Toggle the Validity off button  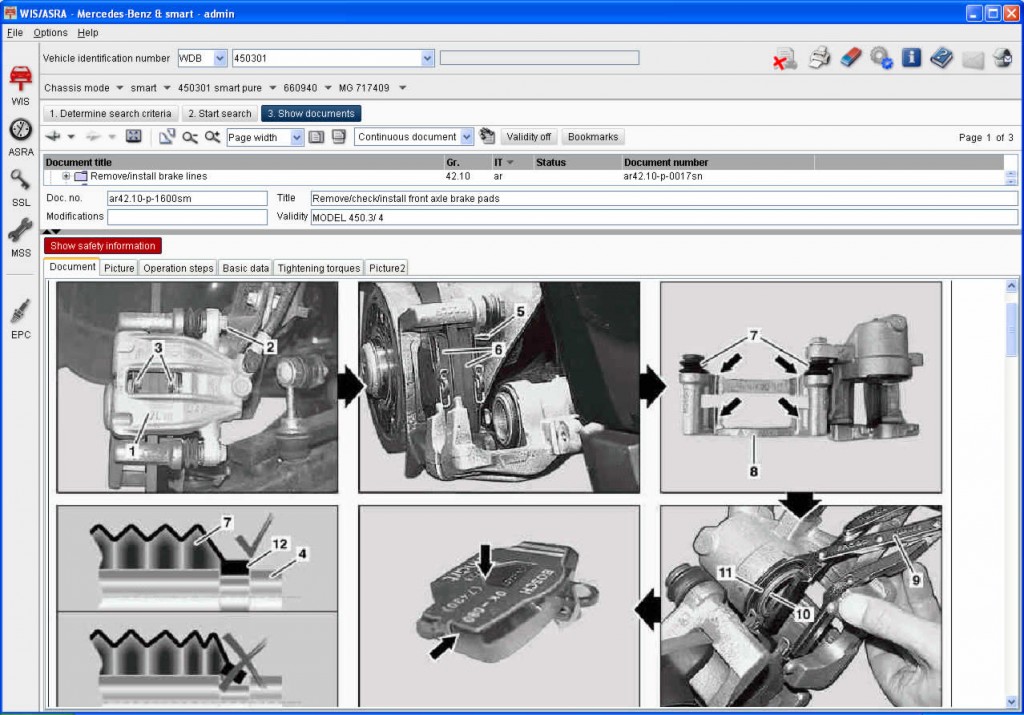(528, 137)
